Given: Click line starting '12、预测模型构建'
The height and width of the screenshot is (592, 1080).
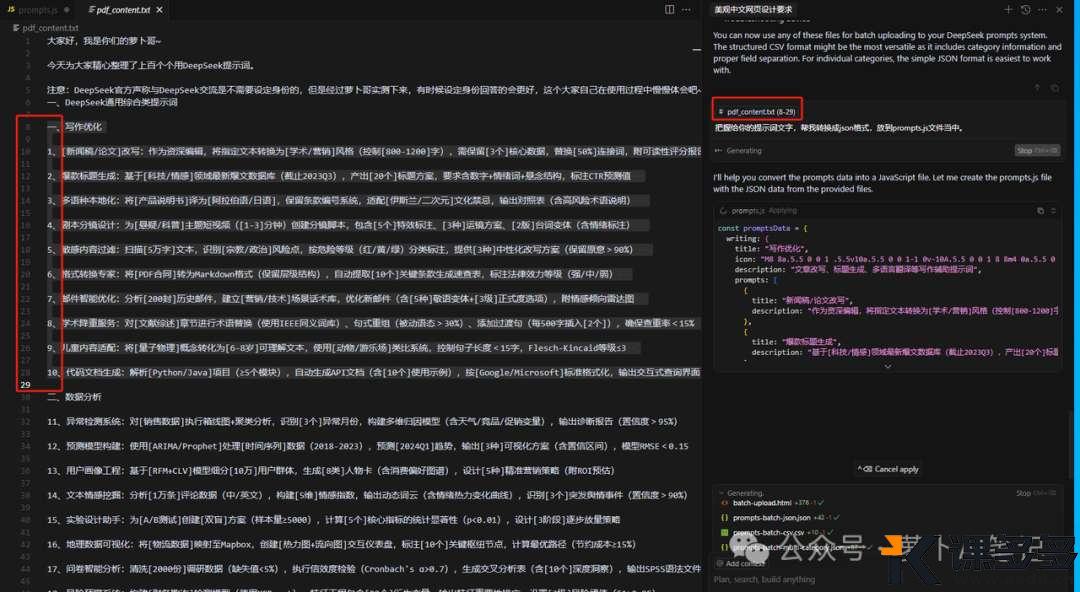Looking at the screenshot, I should click(x=368, y=446).
